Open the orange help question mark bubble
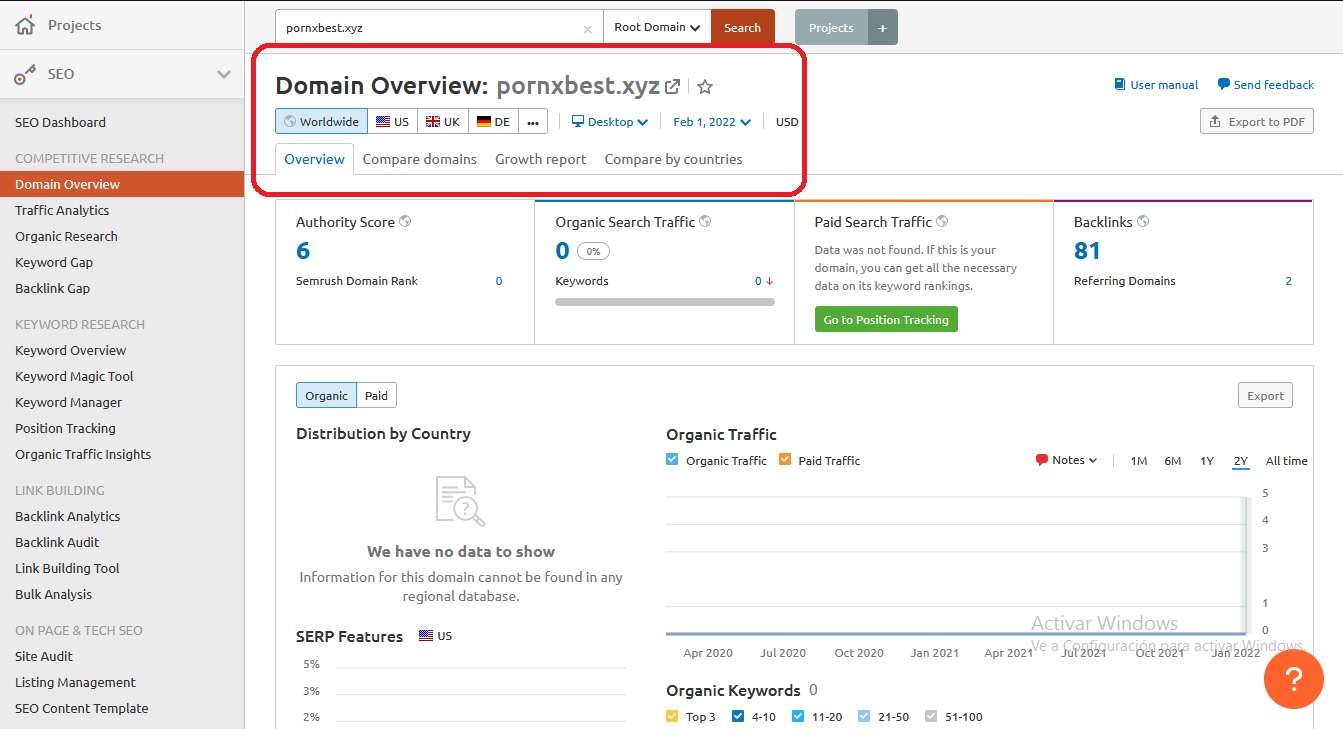The height and width of the screenshot is (729, 1343). pyautogui.click(x=1294, y=680)
